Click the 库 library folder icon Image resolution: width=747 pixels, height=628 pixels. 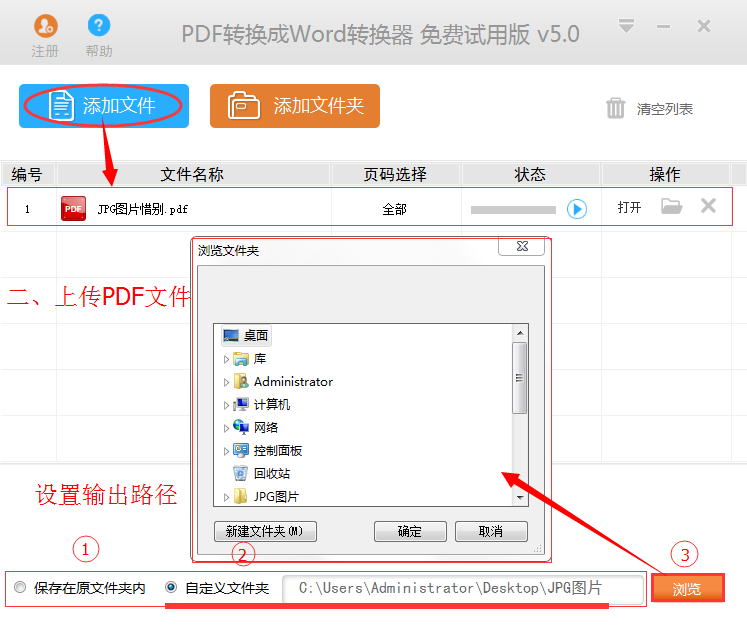[241, 359]
